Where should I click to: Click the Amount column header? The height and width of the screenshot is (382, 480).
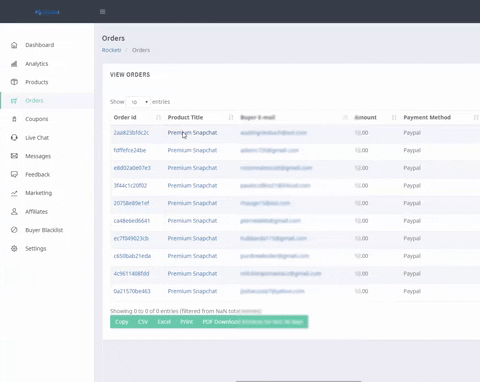(x=365, y=117)
